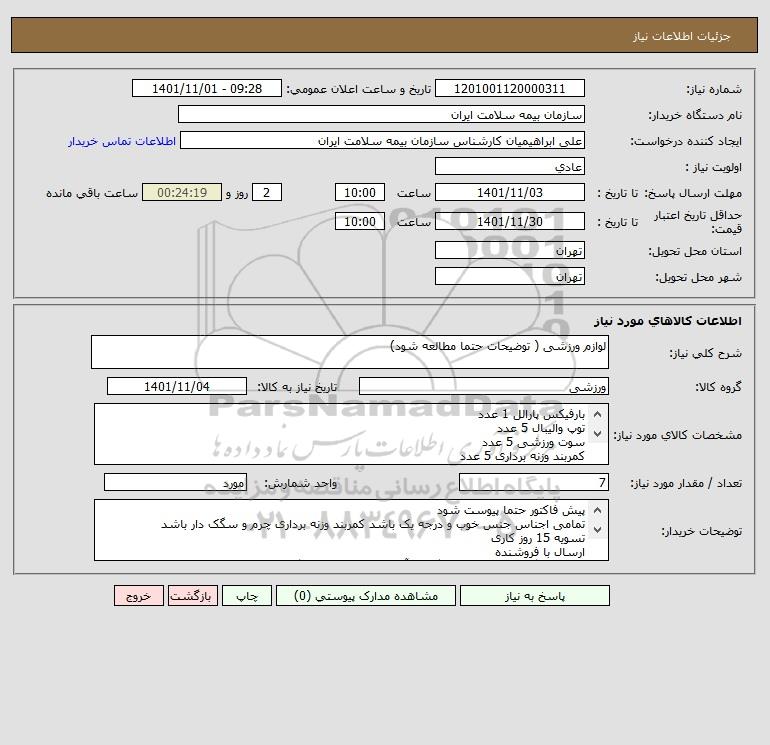The height and width of the screenshot is (745, 770).
Task: Click the text پیش فاکتور حتما پیوست شود
Action: click(x=511, y=511)
